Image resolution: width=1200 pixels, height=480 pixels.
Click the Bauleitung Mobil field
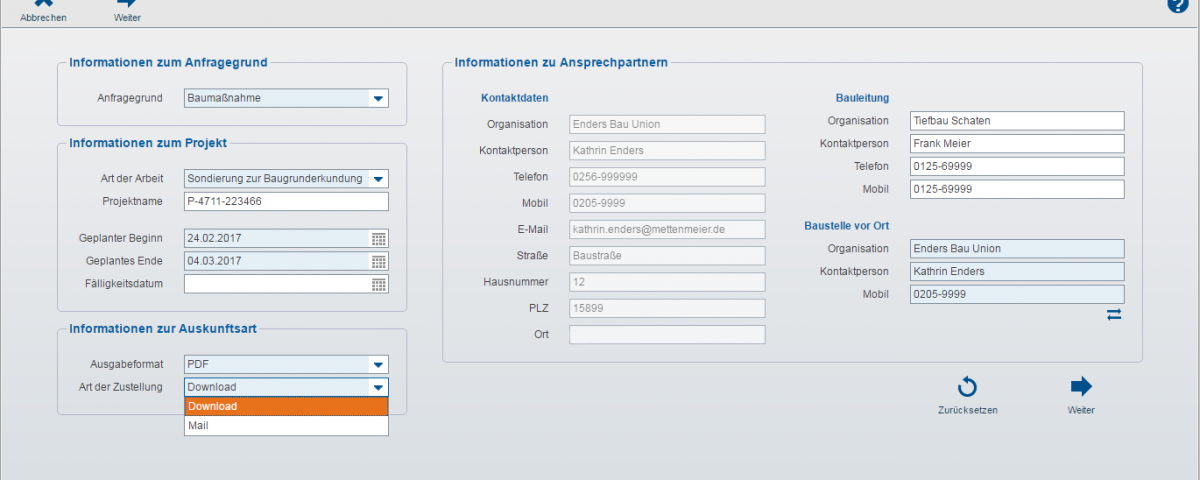click(1017, 189)
